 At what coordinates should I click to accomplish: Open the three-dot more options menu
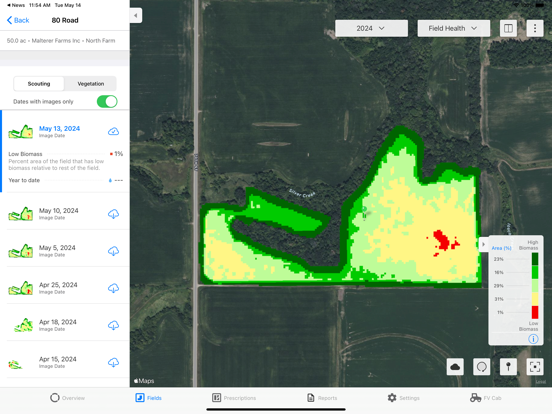(535, 29)
